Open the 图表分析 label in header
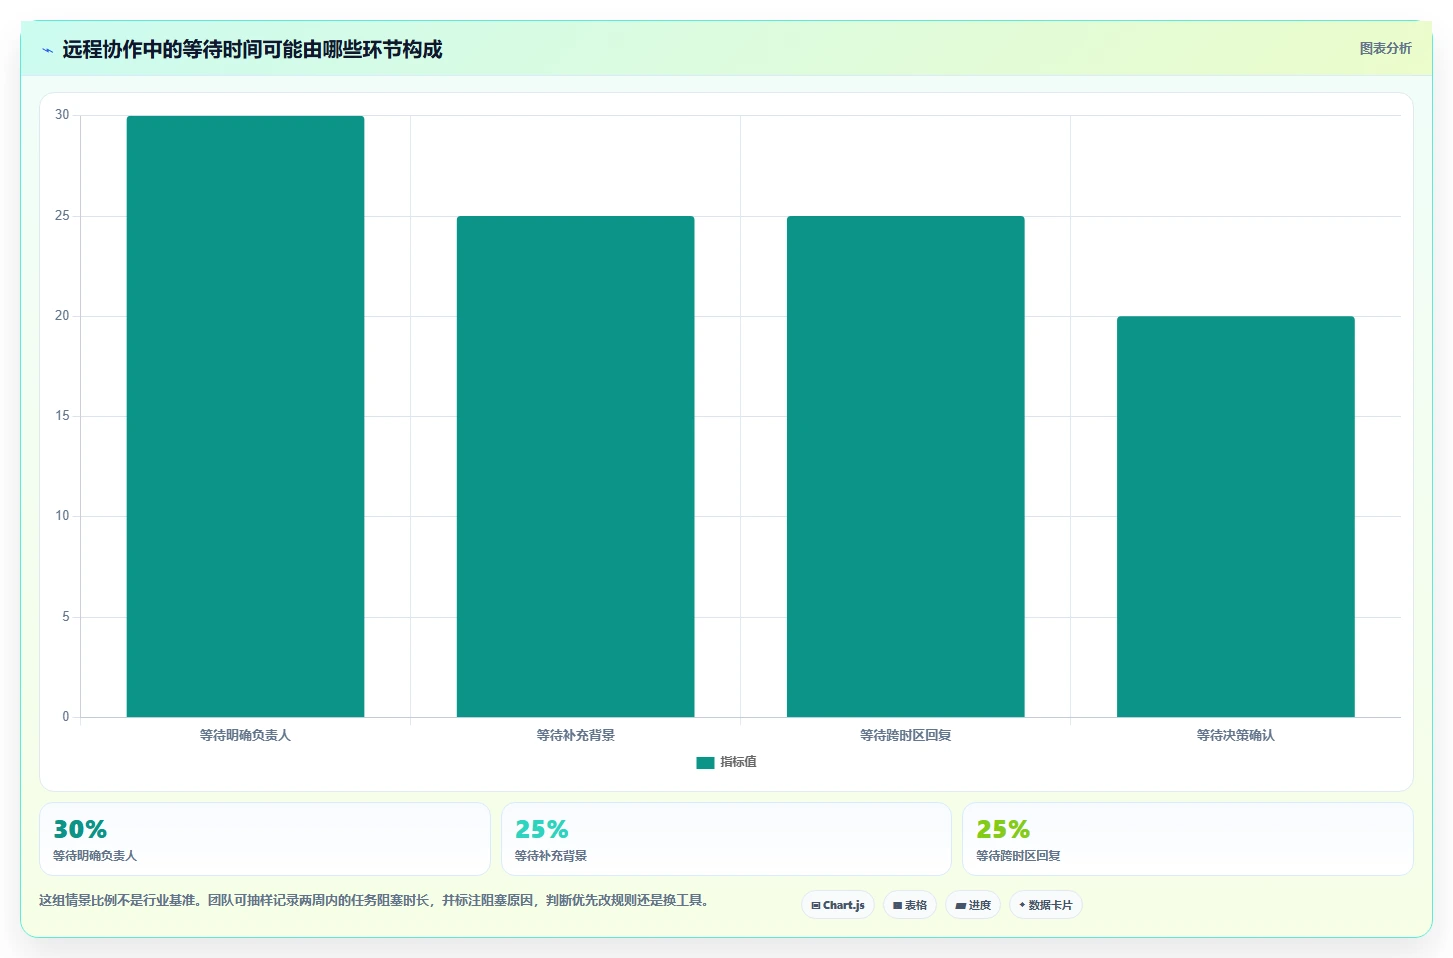This screenshot has width=1453, height=958. pyautogui.click(x=1385, y=48)
